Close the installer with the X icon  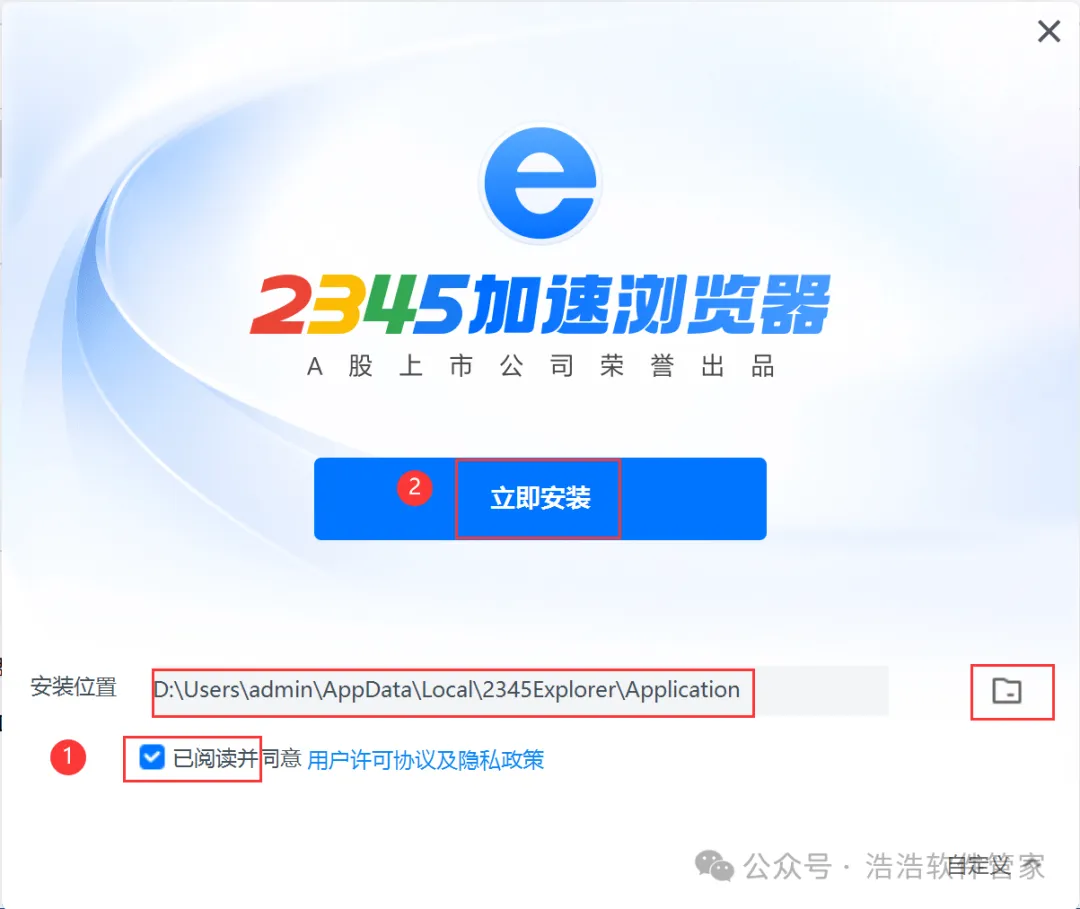(1049, 31)
